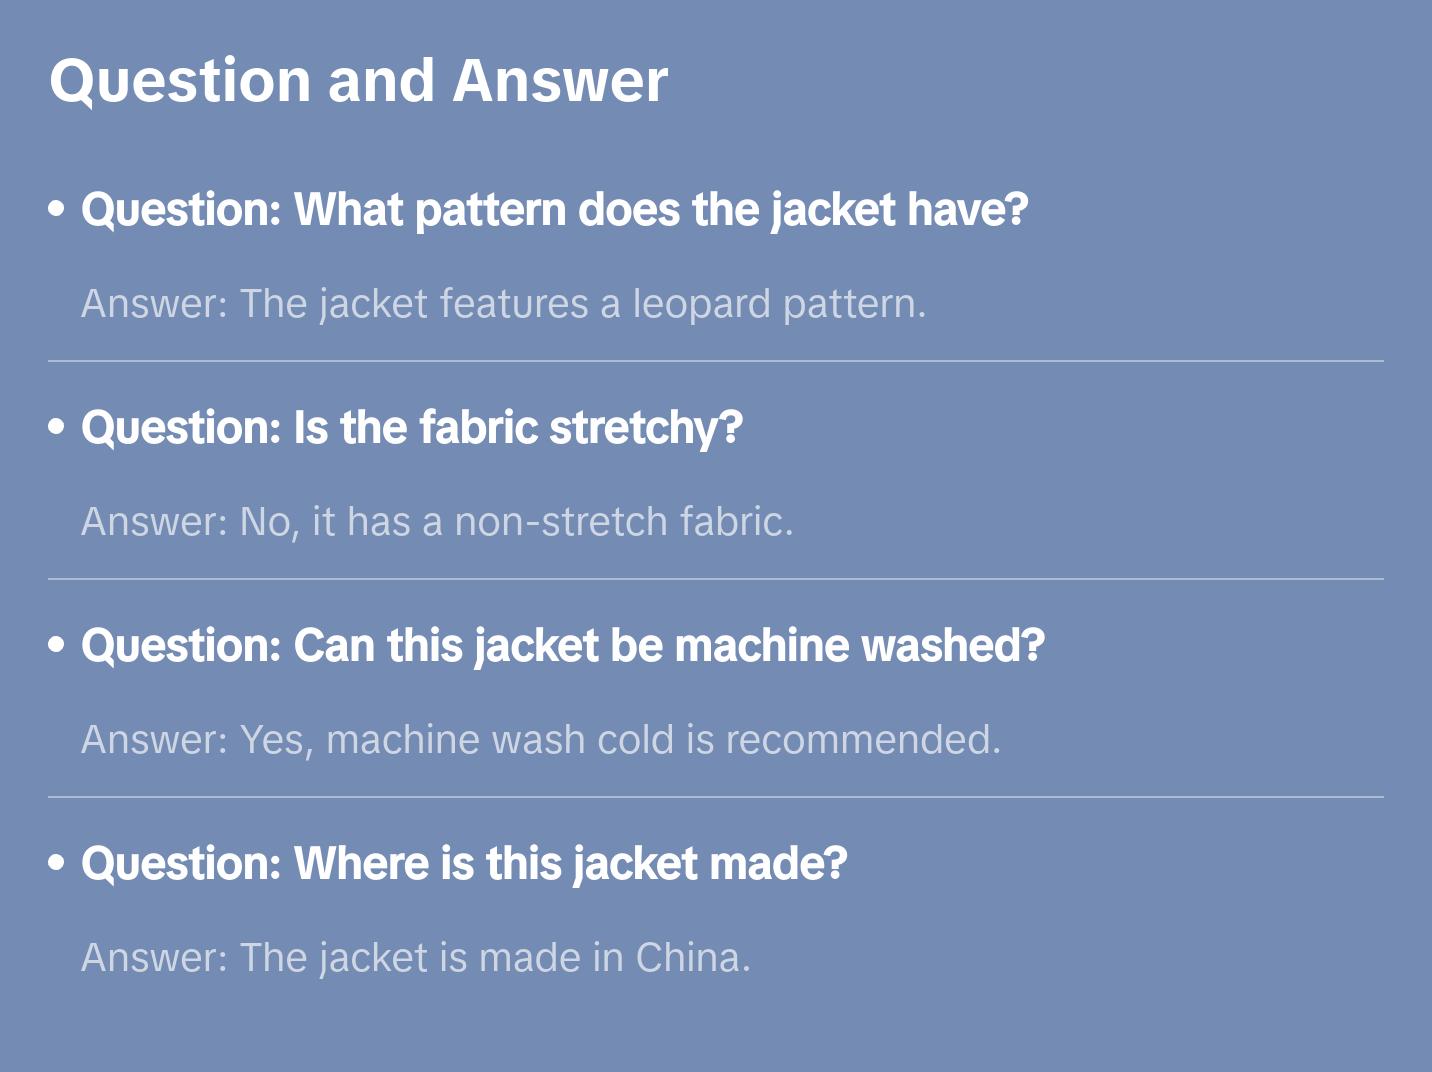The width and height of the screenshot is (1432, 1072).
Task: Click the bullet before the machine washed question
Action: point(57,645)
